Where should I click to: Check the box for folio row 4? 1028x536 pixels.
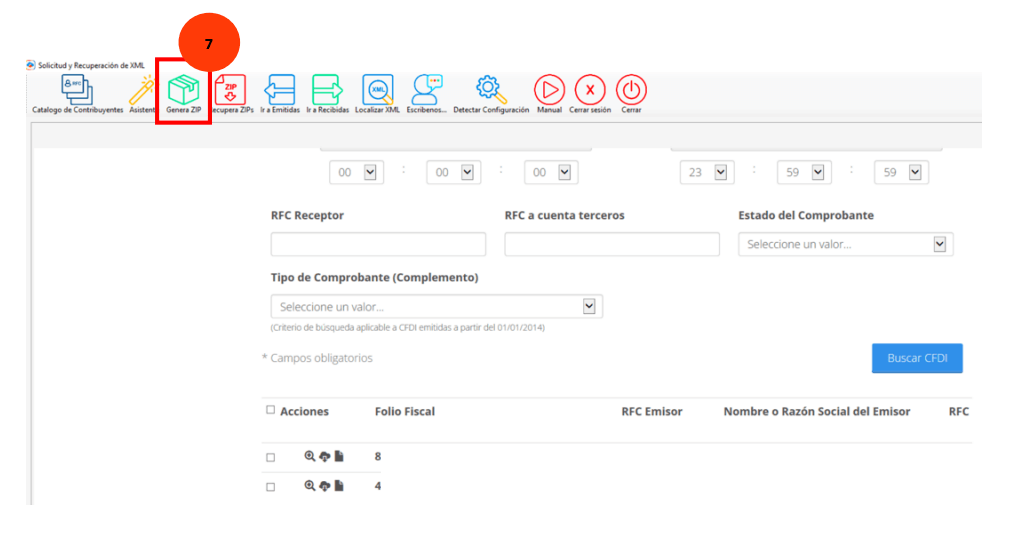[x=270, y=487]
